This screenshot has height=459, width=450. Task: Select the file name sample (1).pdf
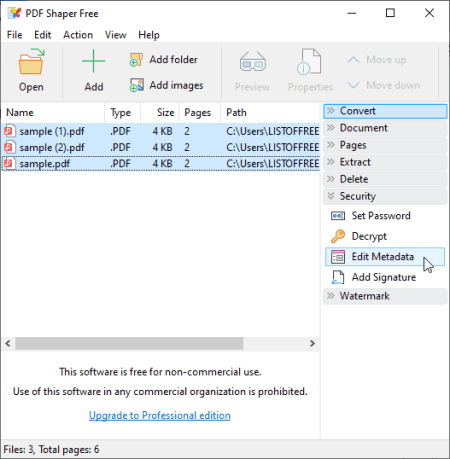[x=52, y=131]
